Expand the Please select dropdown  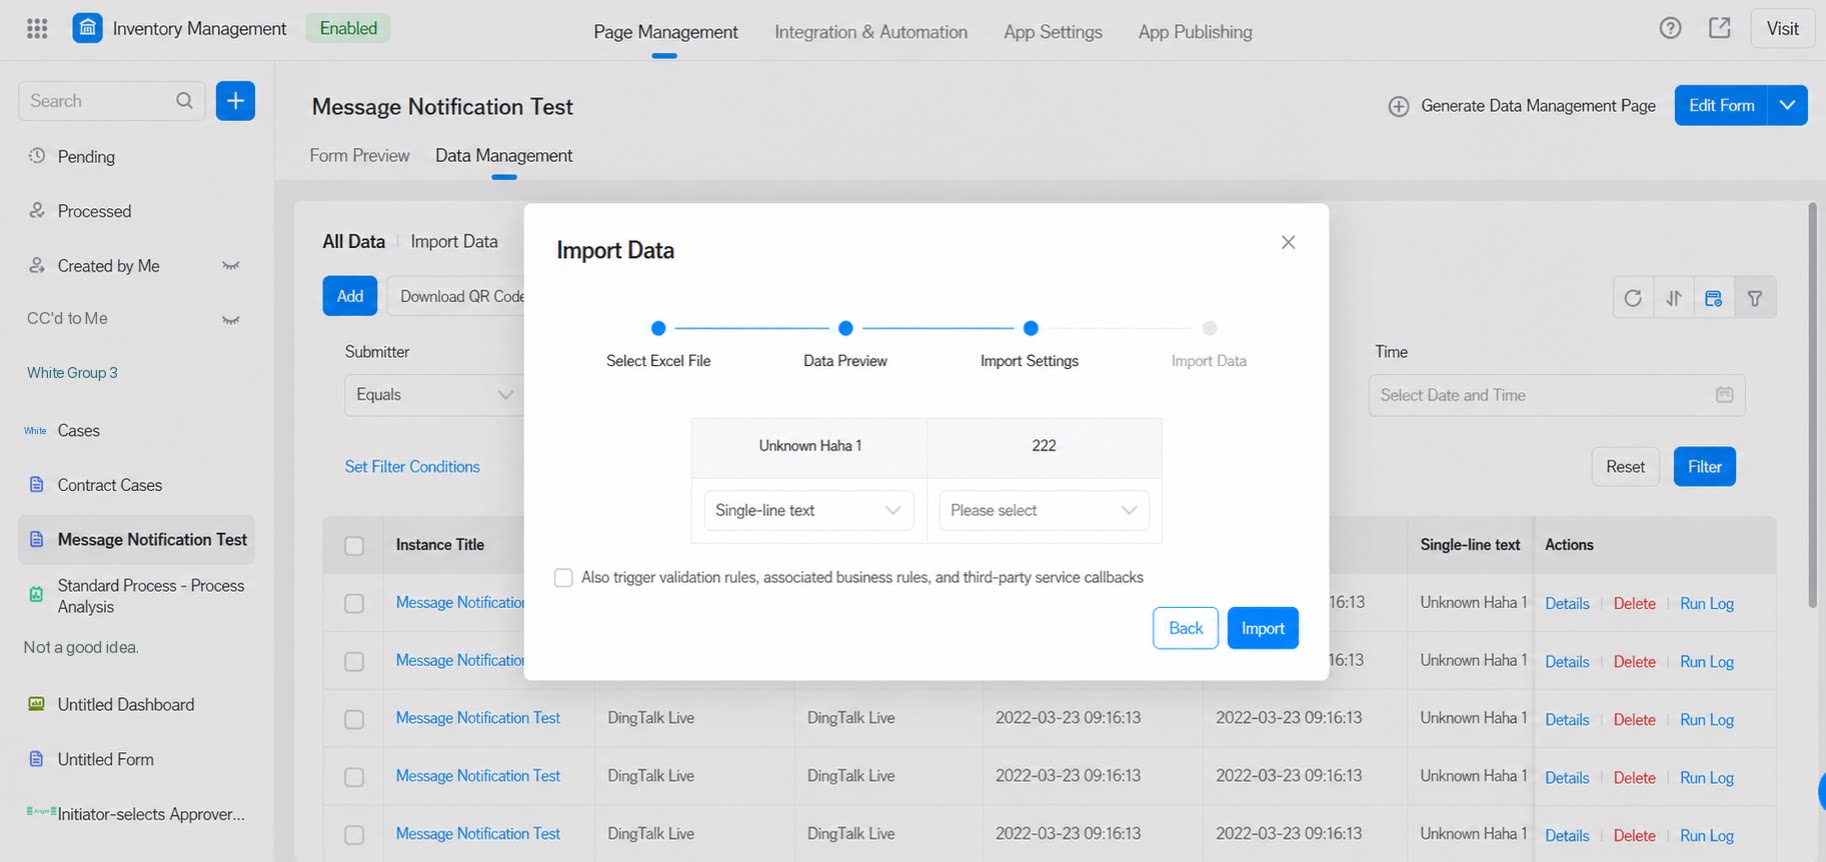point(1044,510)
